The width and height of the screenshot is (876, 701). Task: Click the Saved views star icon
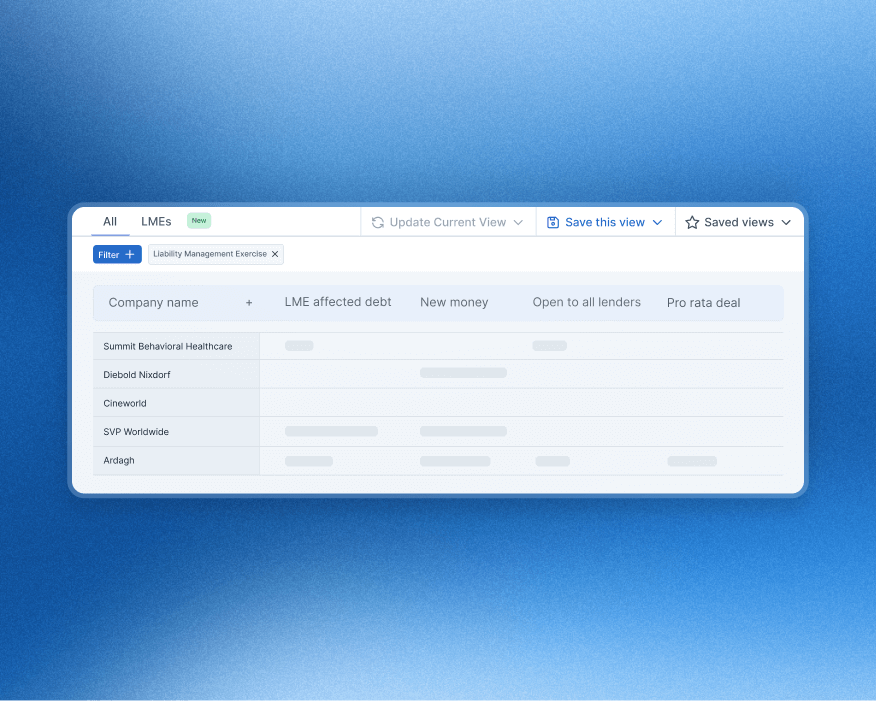692,222
